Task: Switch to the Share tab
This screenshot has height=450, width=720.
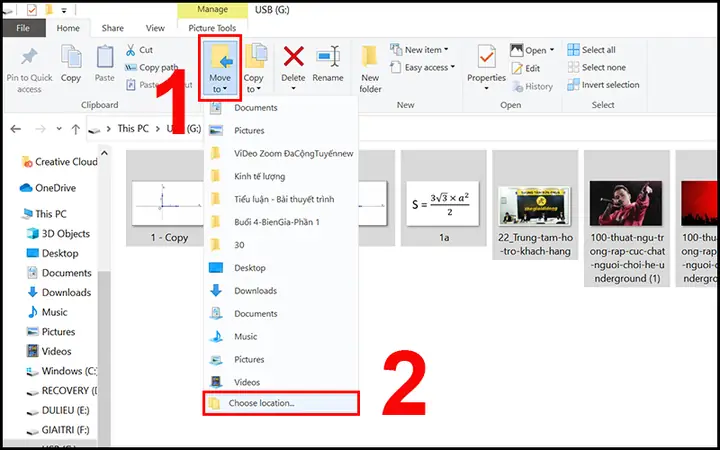Action: click(x=113, y=28)
